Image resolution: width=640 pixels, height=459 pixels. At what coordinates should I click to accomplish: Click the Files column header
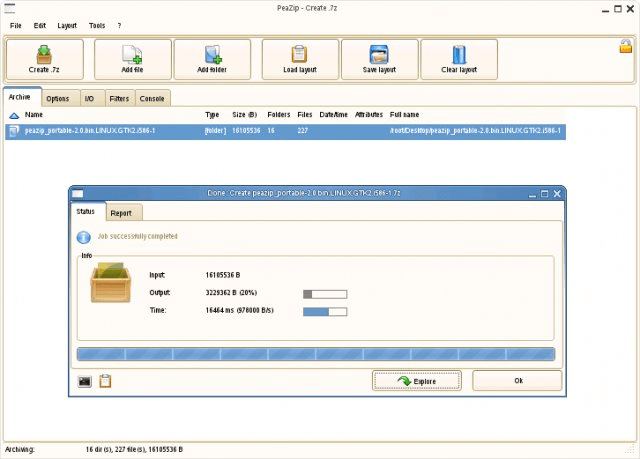tap(304, 115)
